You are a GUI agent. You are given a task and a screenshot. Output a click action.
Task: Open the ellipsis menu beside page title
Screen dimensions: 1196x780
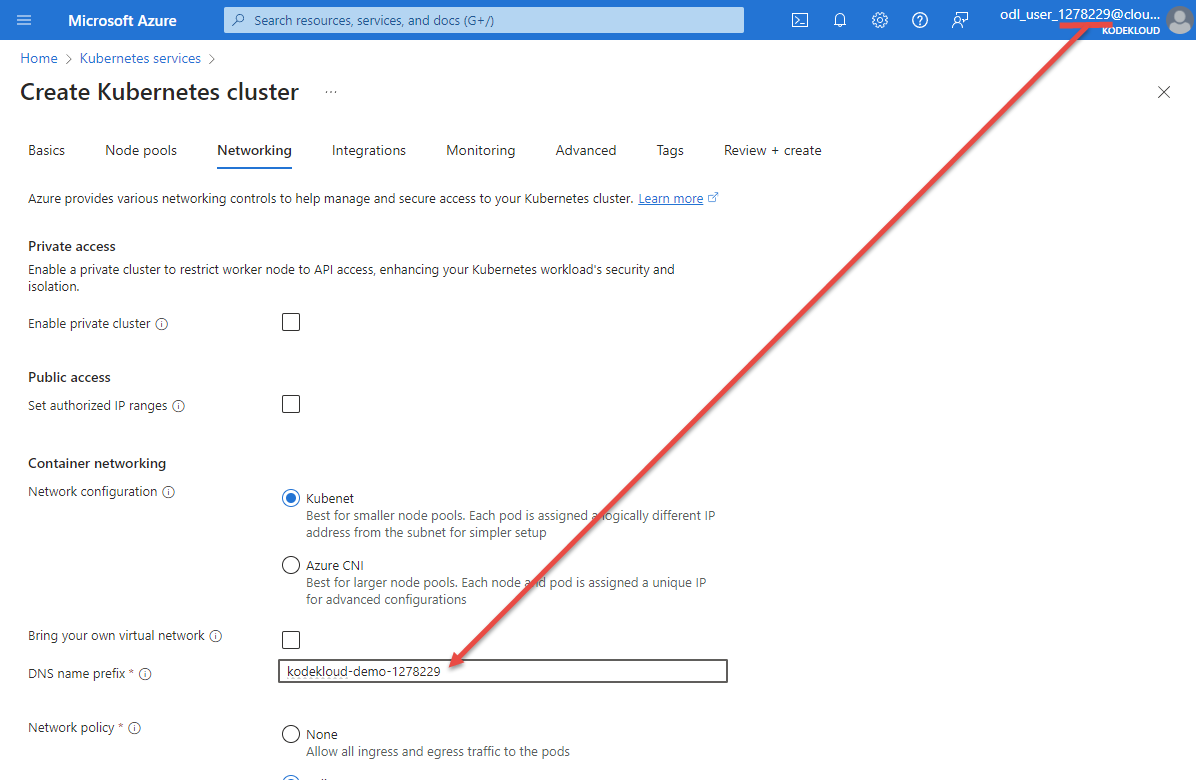tap(331, 92)
